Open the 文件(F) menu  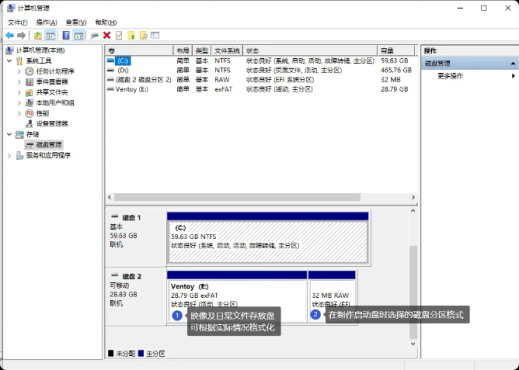point(17,23)
